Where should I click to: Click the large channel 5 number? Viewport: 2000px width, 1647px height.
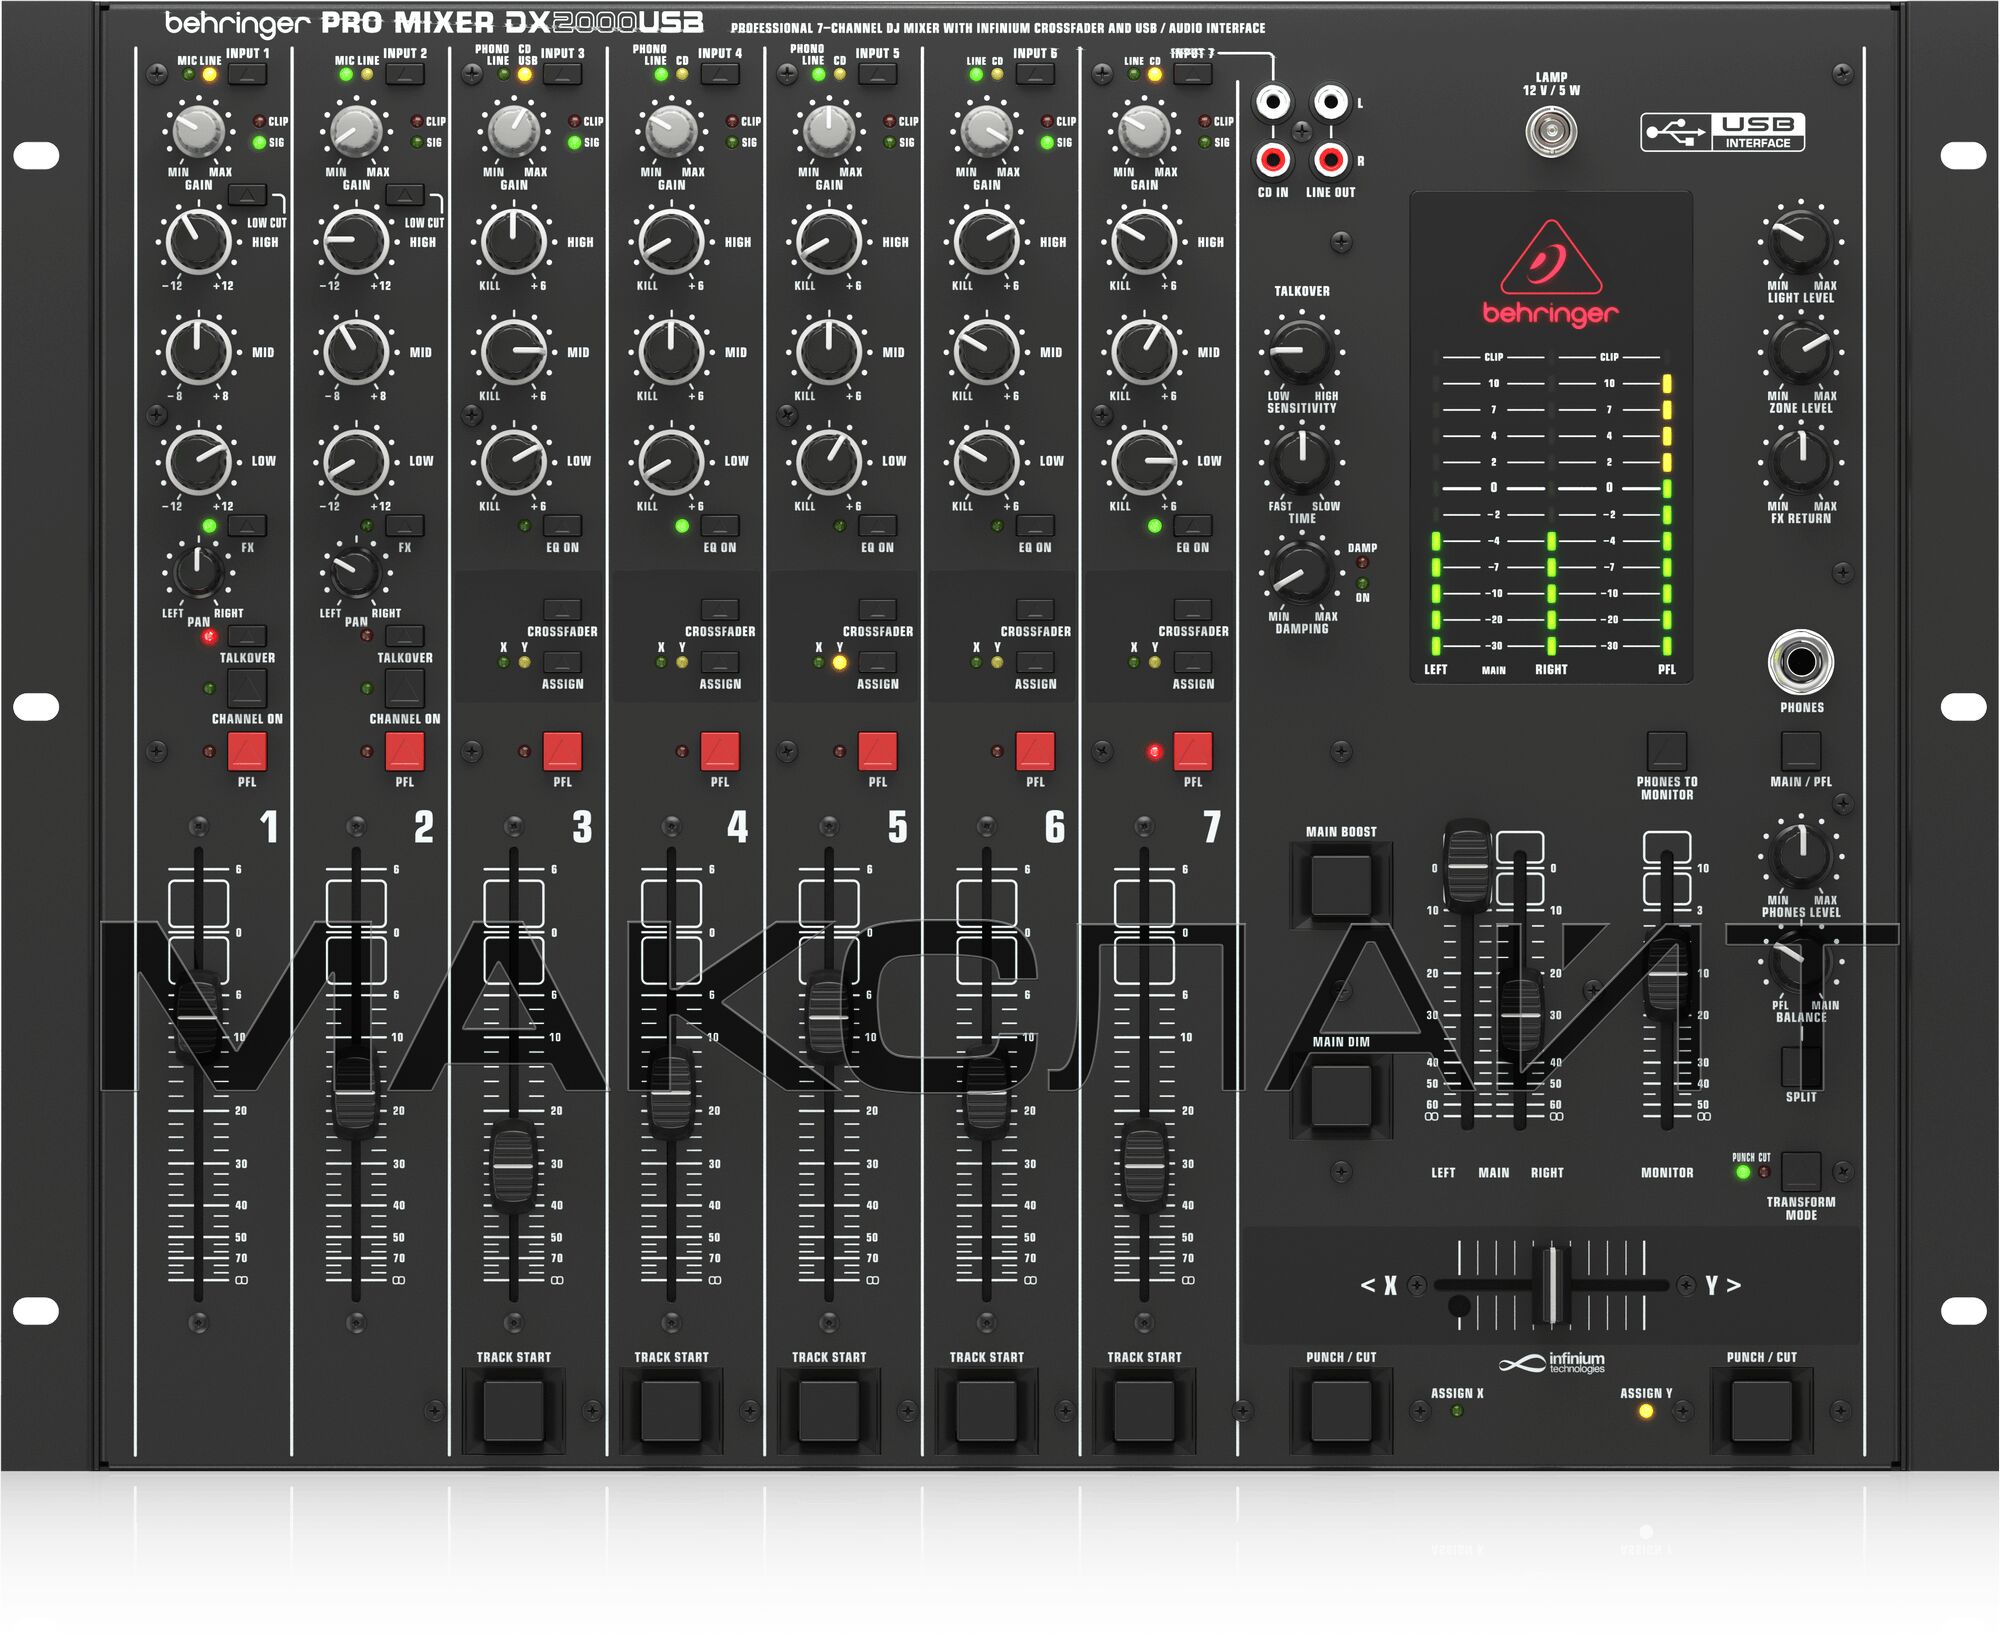[897, 826]
